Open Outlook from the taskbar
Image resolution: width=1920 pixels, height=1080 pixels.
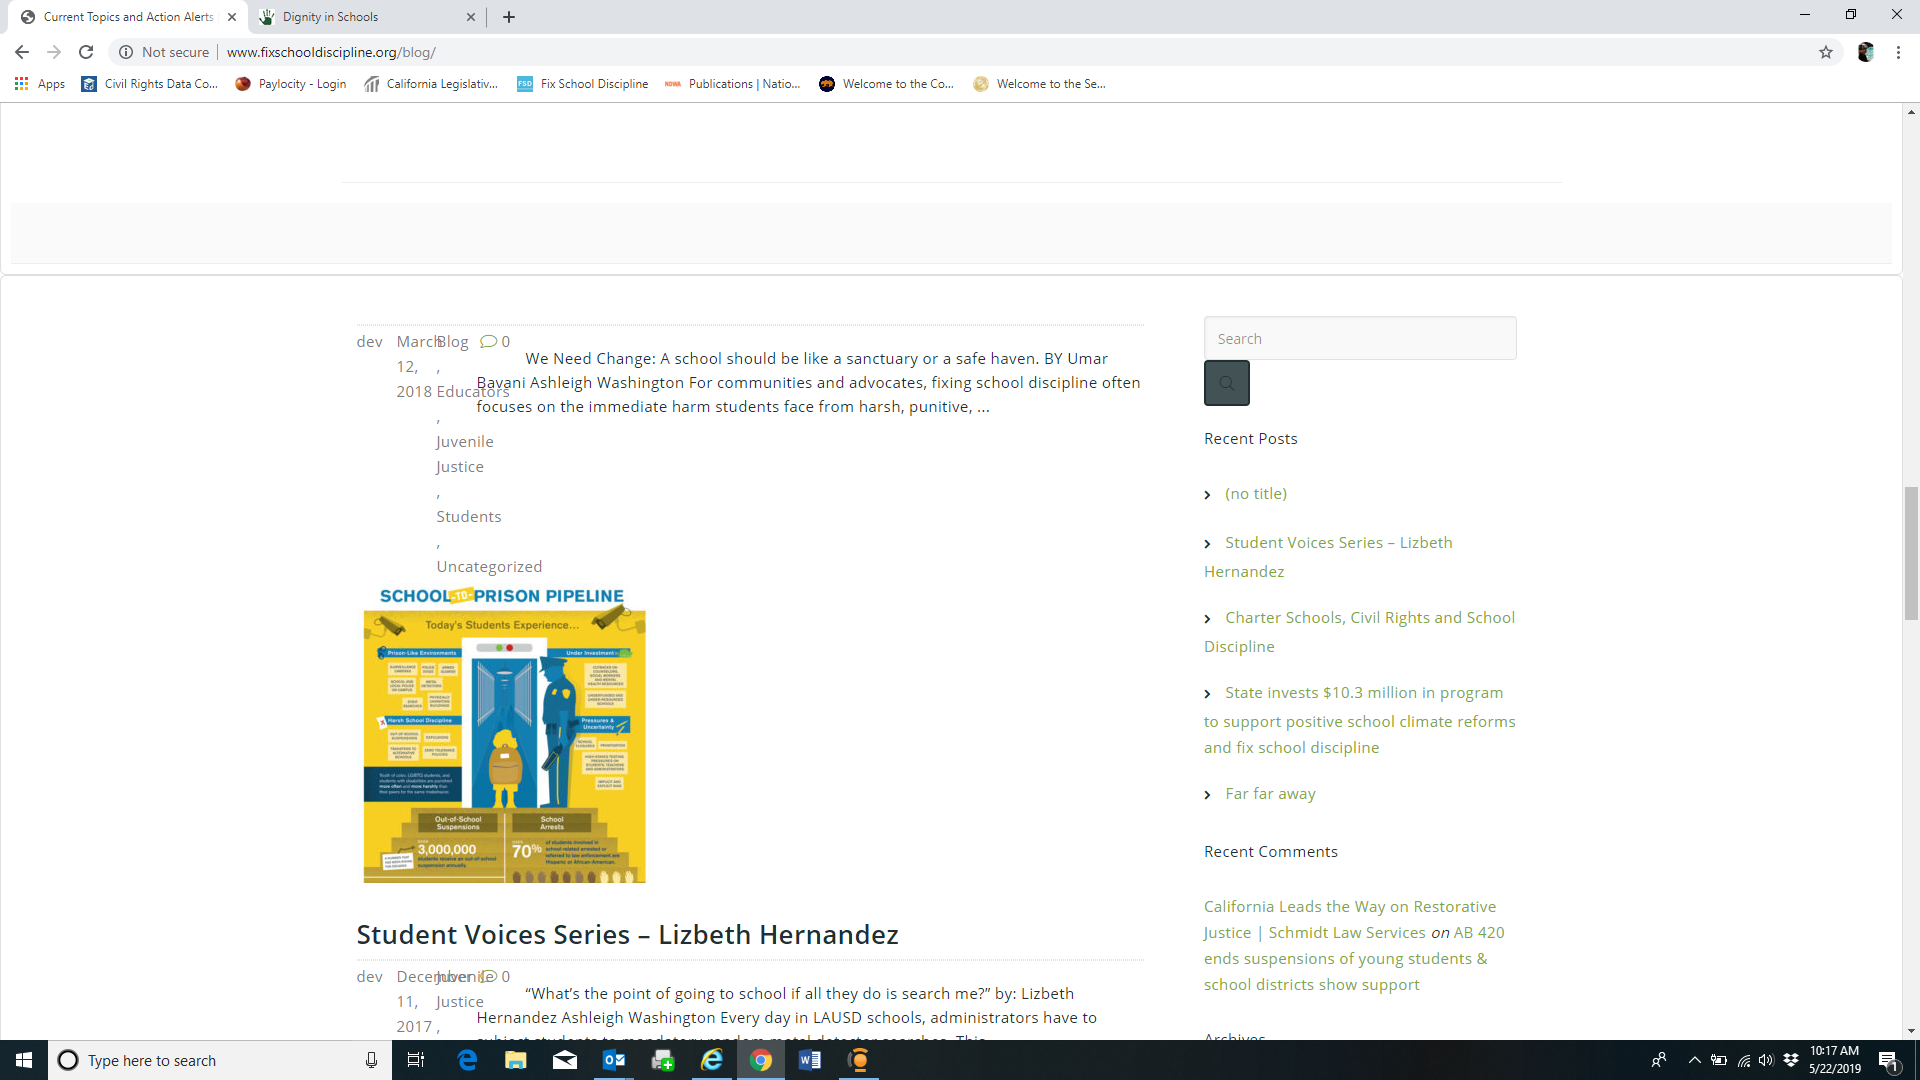point(614,1060)
